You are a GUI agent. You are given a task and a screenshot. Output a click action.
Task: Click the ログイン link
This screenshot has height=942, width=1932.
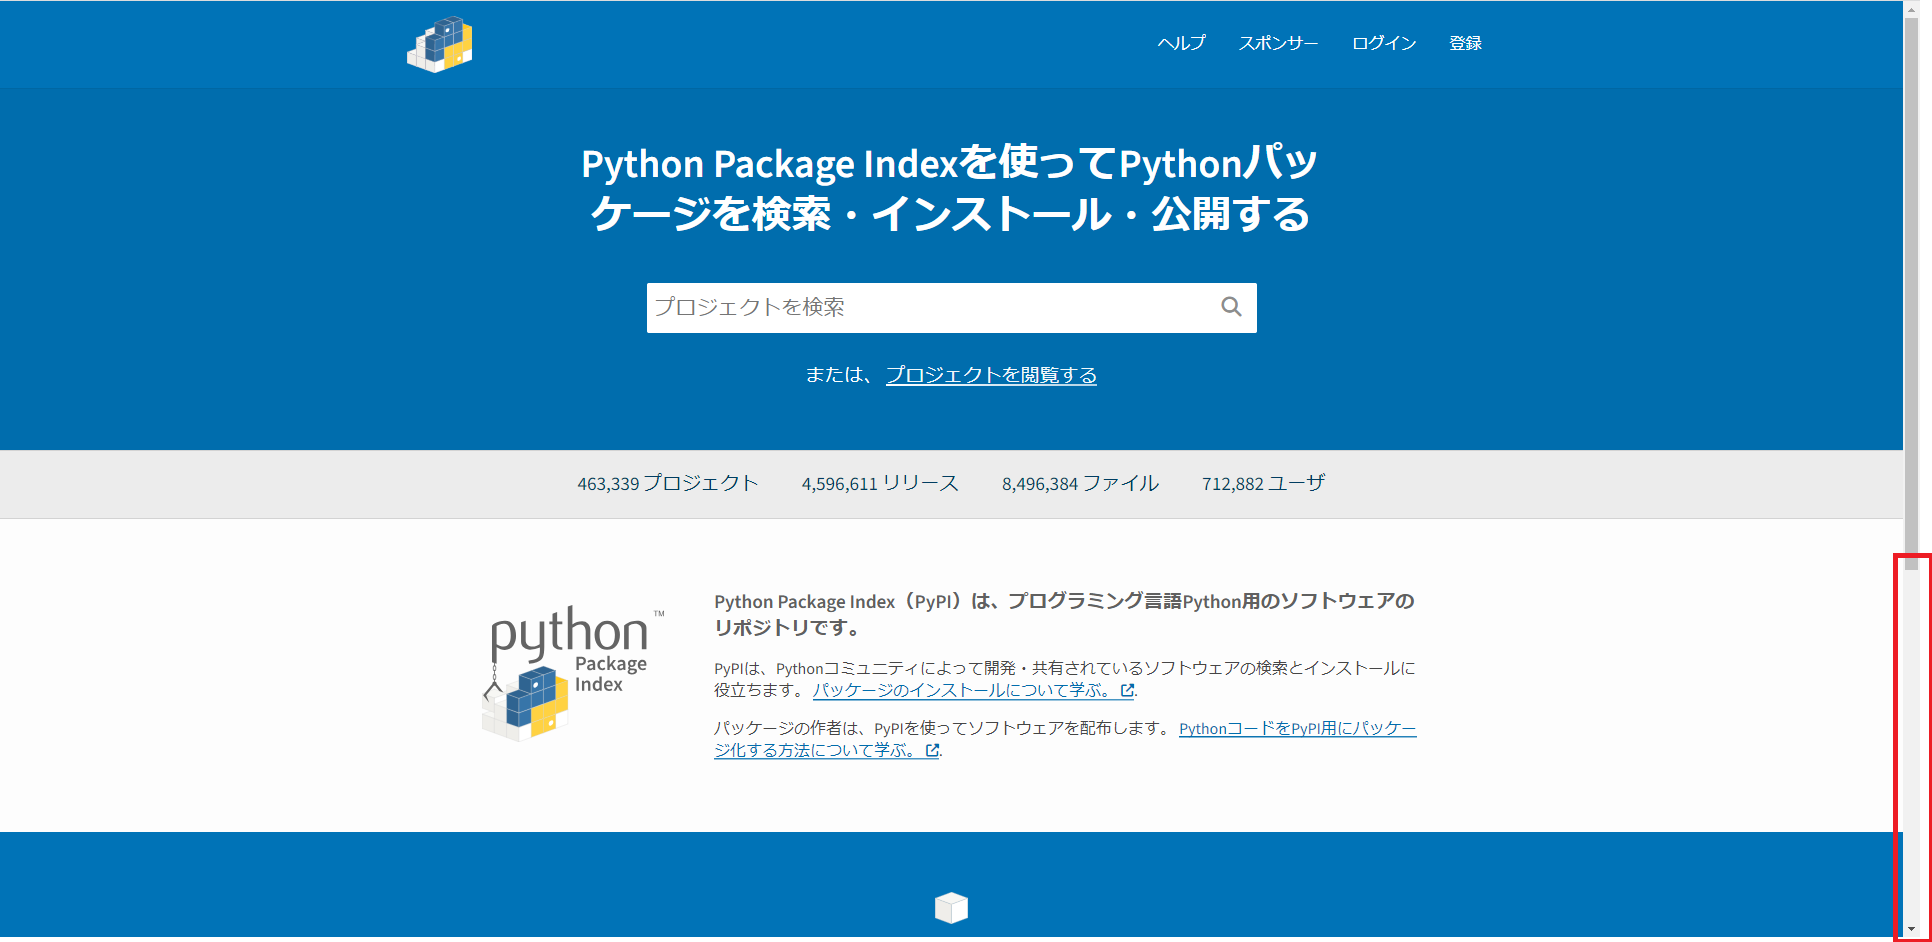click(x=1384, y=43)
